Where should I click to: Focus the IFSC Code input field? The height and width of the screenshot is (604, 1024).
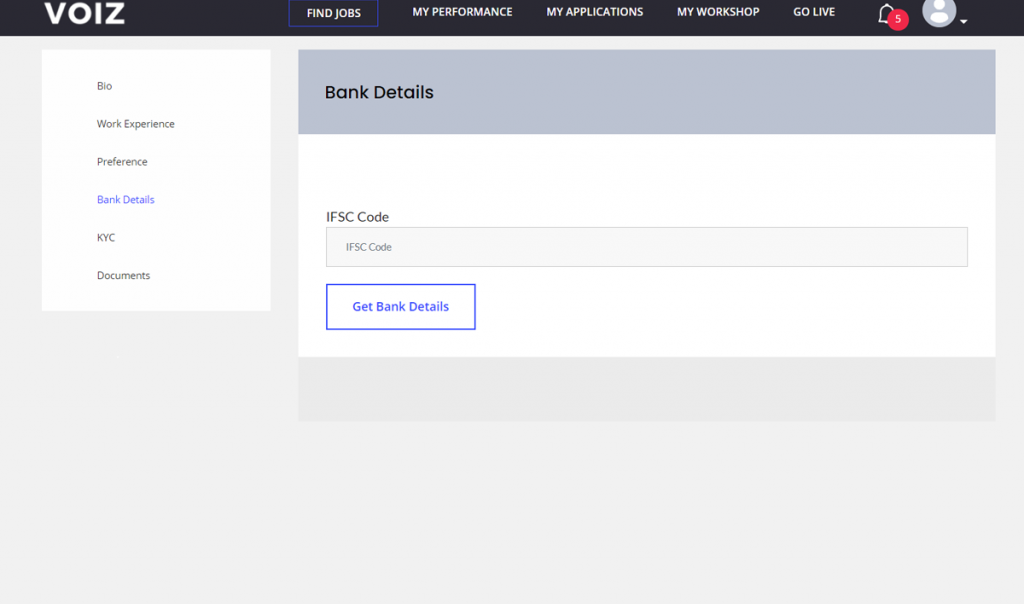click(x=647, y=247)
